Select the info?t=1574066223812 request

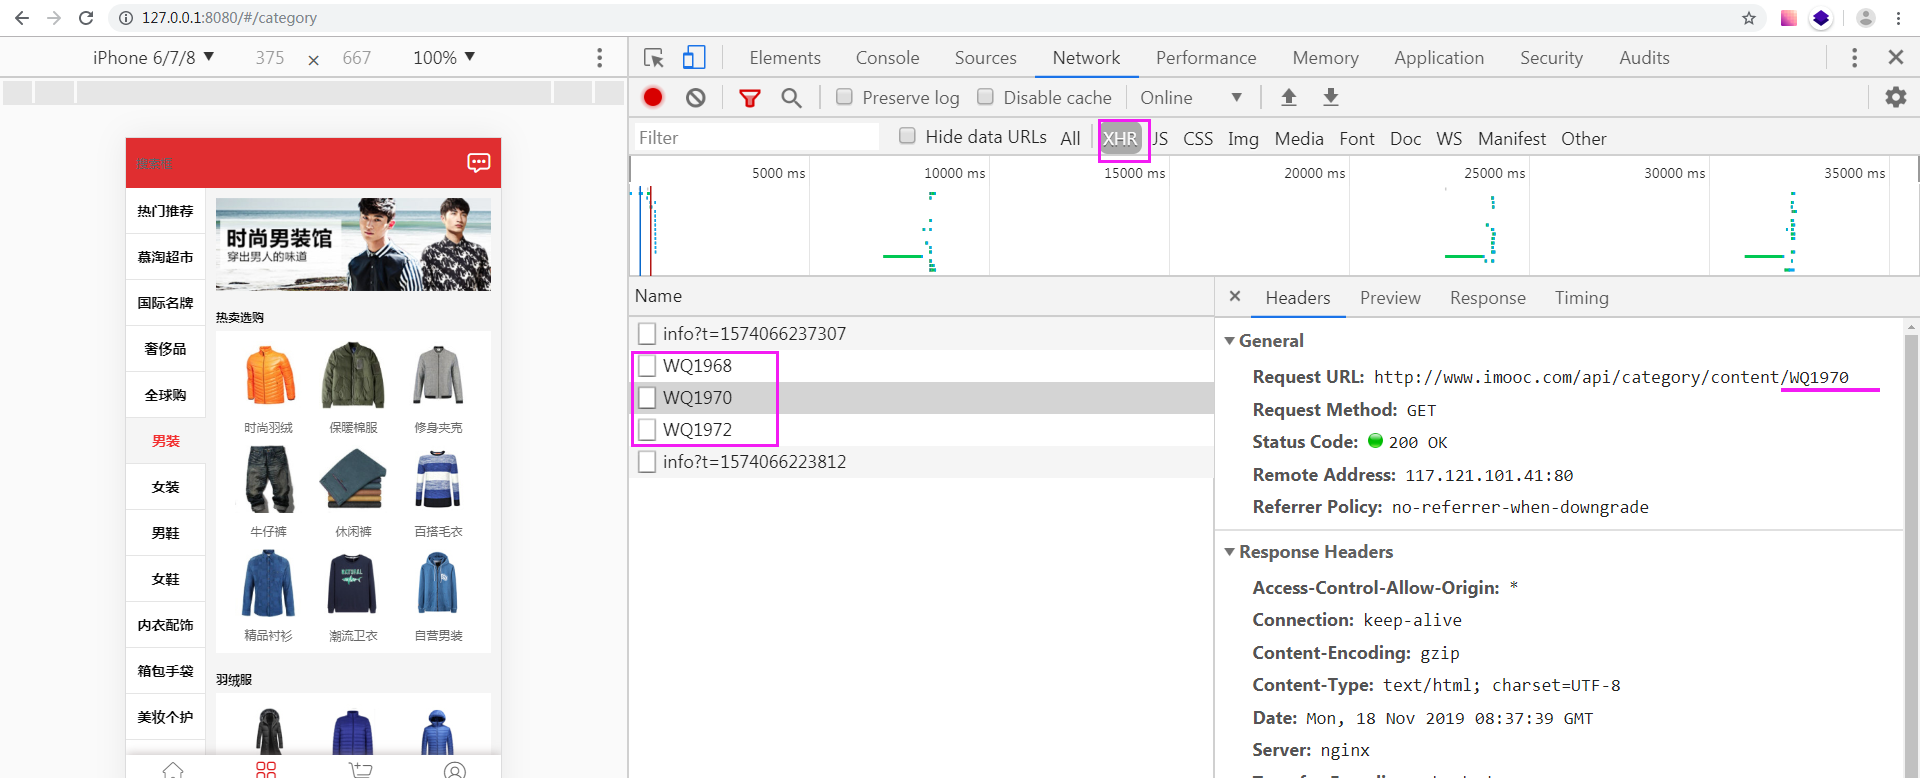(922, 462)
